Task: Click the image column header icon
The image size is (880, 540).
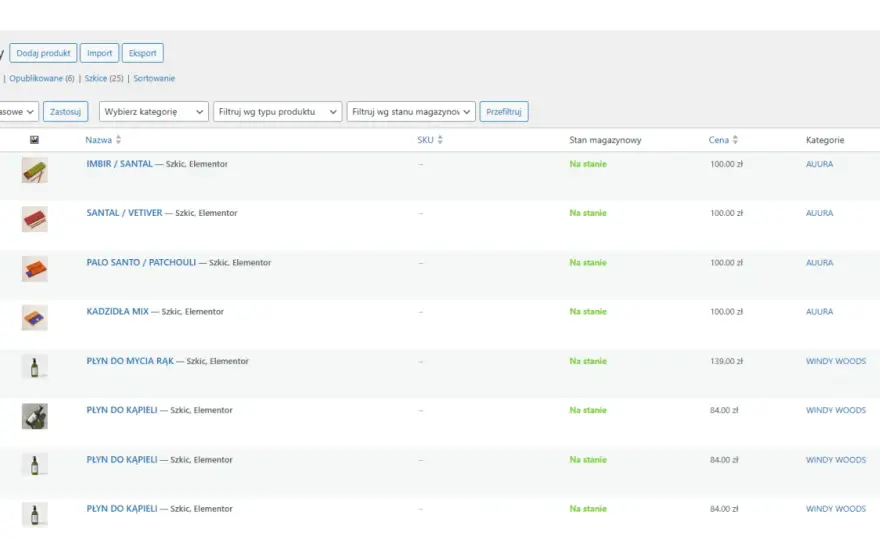Action: [x=34, y=140]
